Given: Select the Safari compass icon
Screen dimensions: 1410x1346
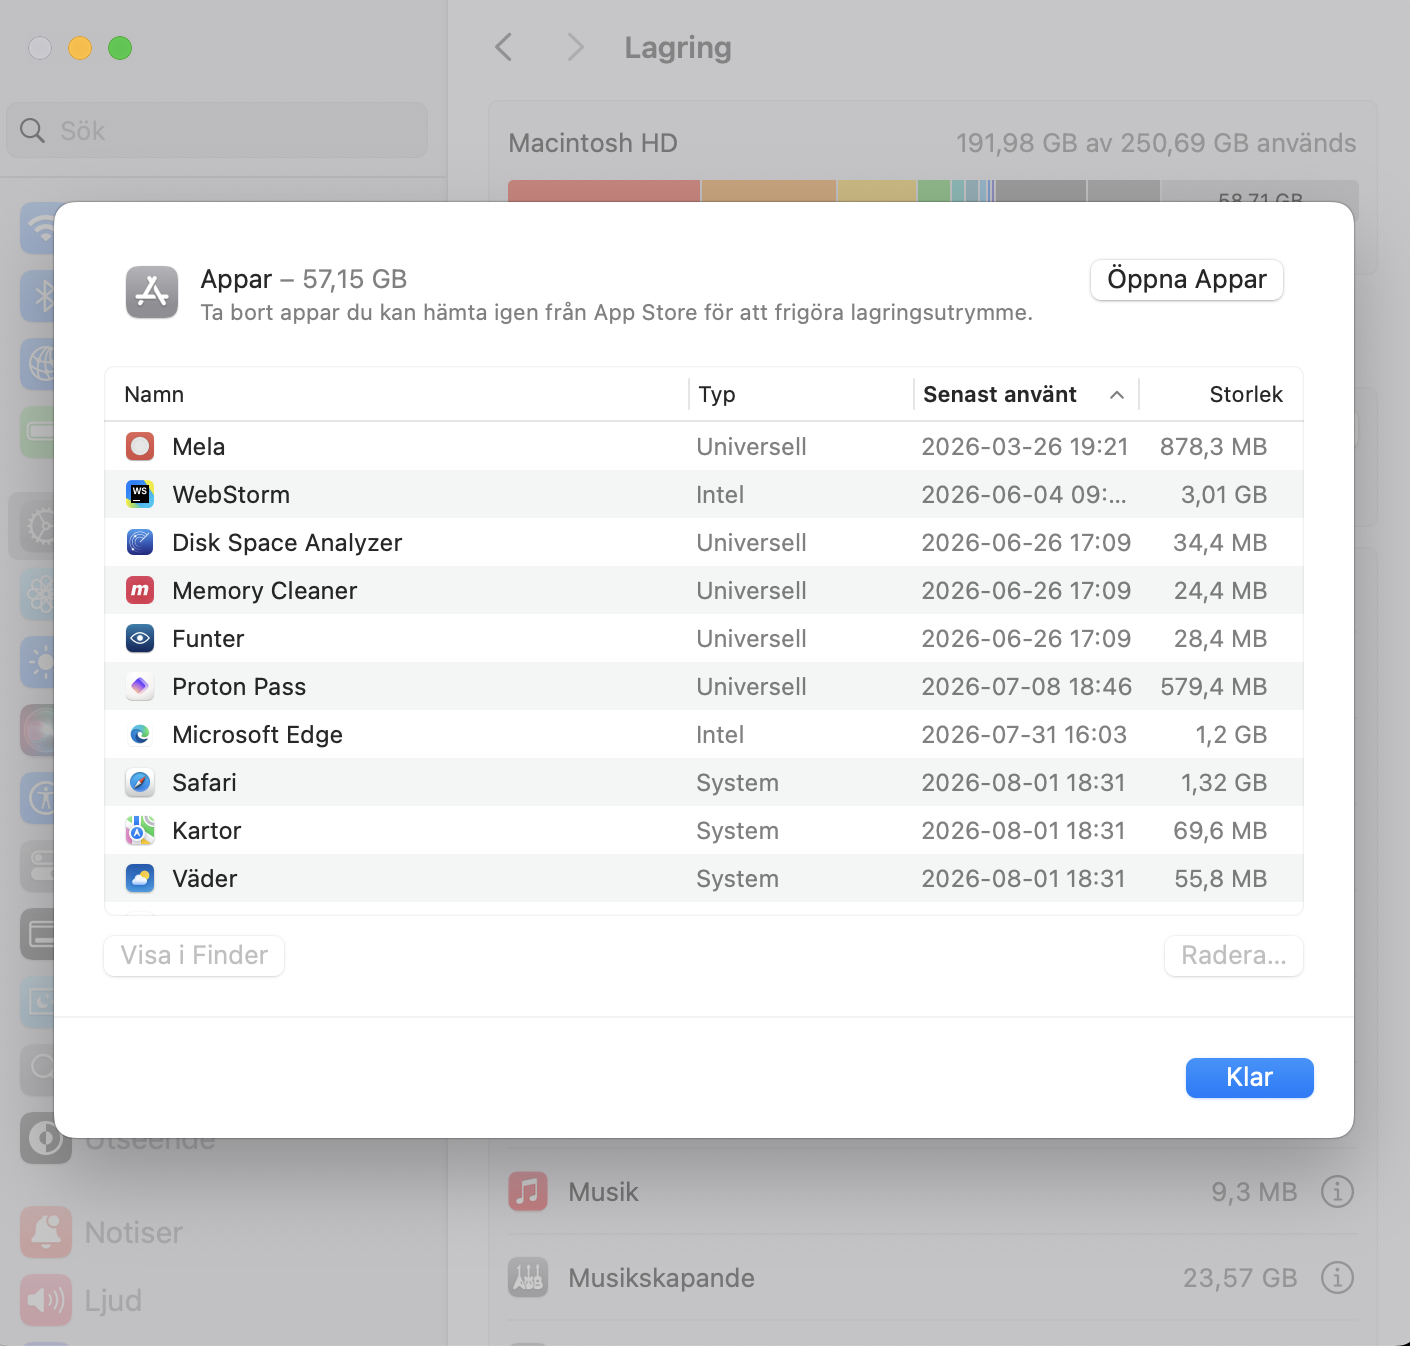Looking at the screenshot, I should 140,782.
